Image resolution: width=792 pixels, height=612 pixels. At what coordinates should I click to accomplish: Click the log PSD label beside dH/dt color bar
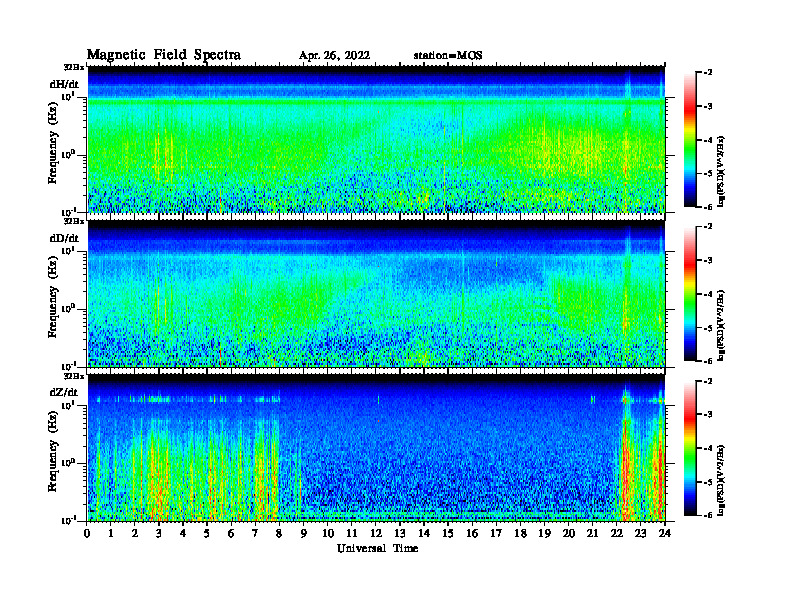click(x=721, y=171)
